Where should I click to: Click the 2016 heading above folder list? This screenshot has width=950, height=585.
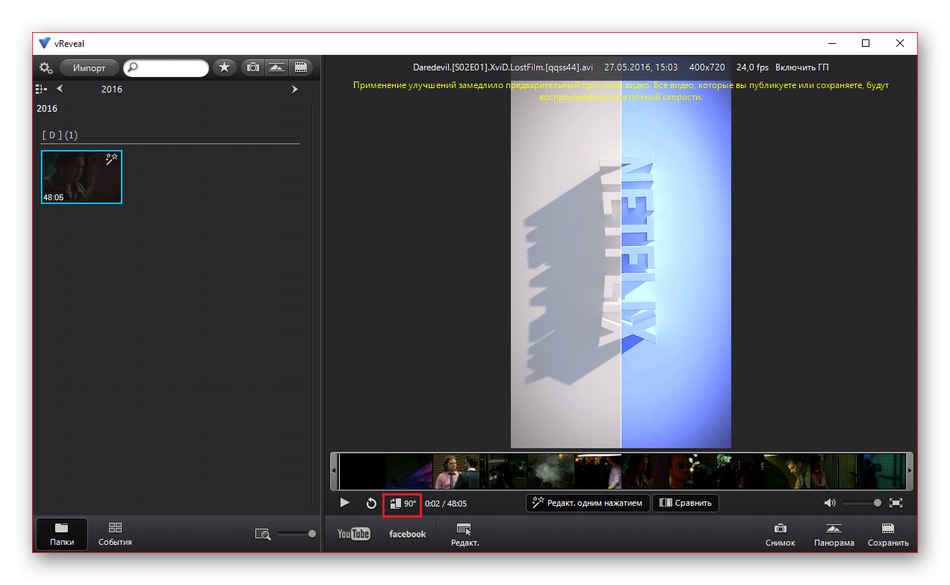(47, 108)
